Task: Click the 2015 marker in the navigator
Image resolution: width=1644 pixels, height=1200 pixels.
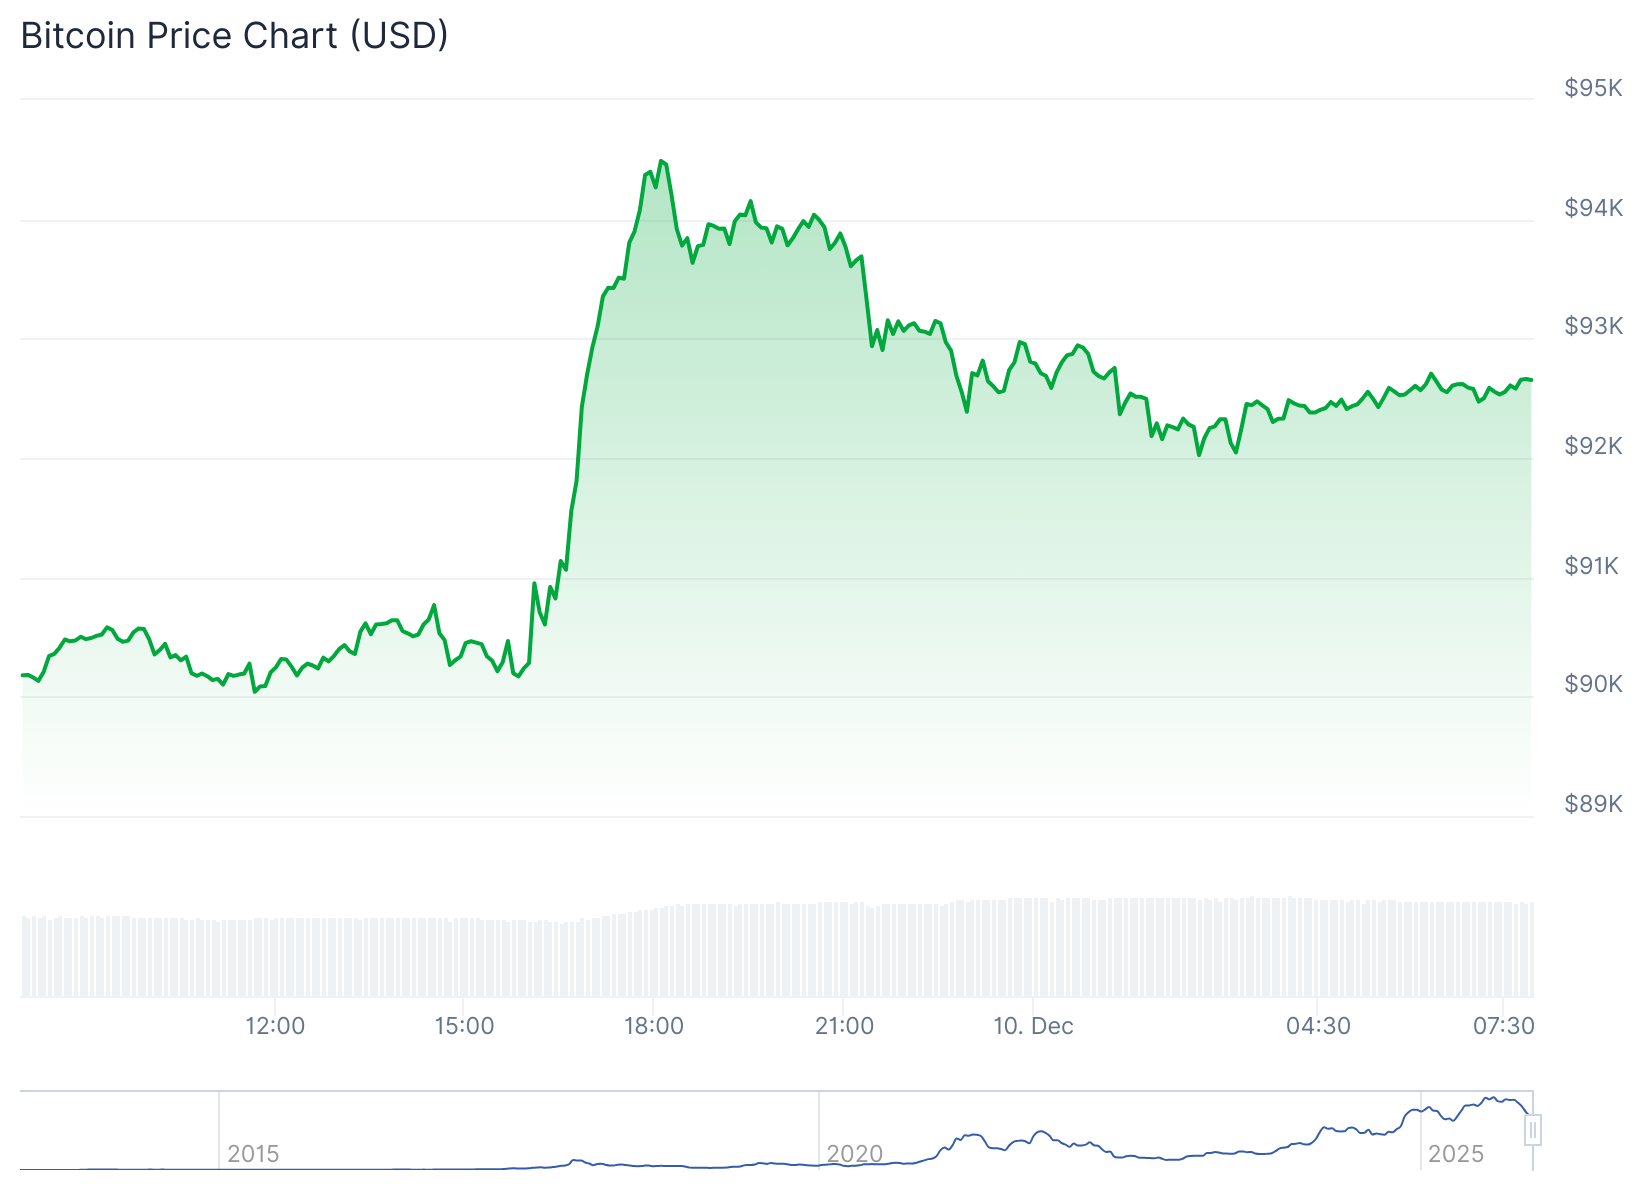Action: click(253, 1154)
